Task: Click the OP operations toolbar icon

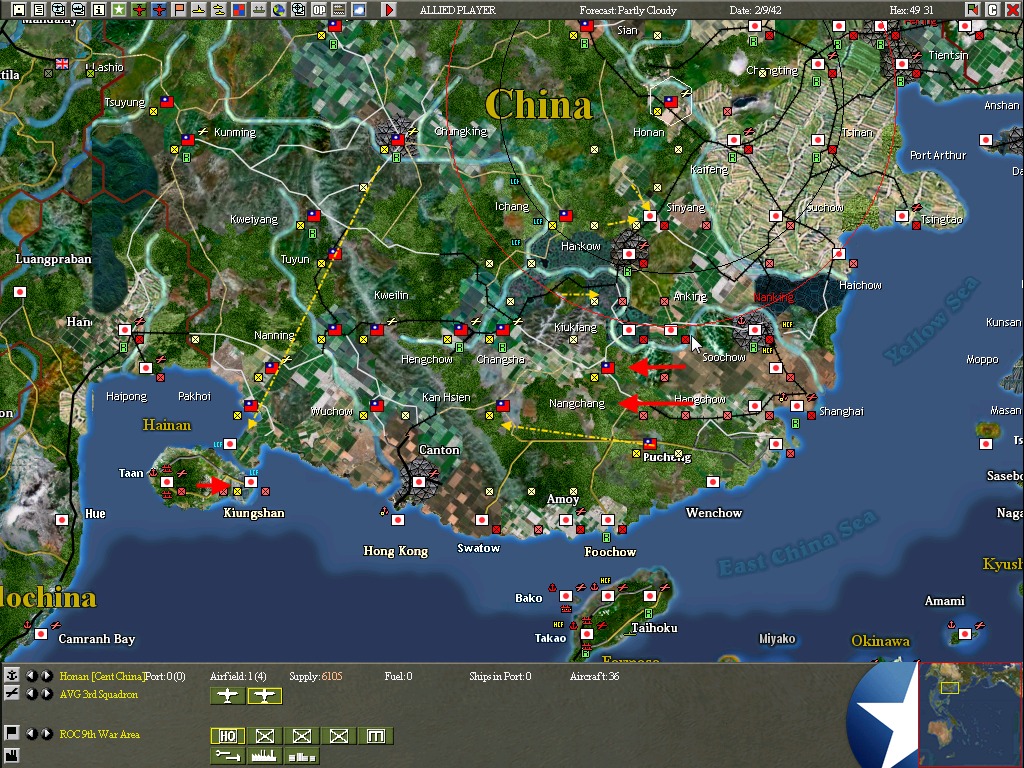Action: (x=319, y=10)
